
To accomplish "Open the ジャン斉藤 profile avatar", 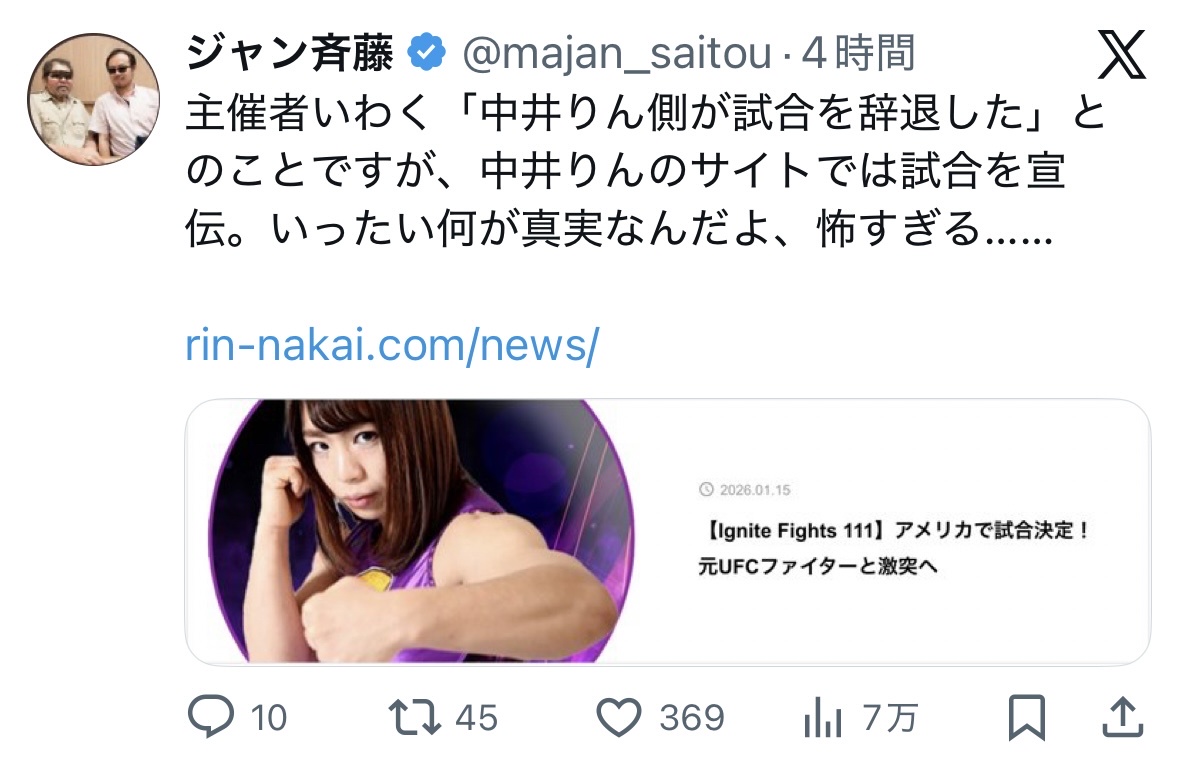I will click(93, 99).
